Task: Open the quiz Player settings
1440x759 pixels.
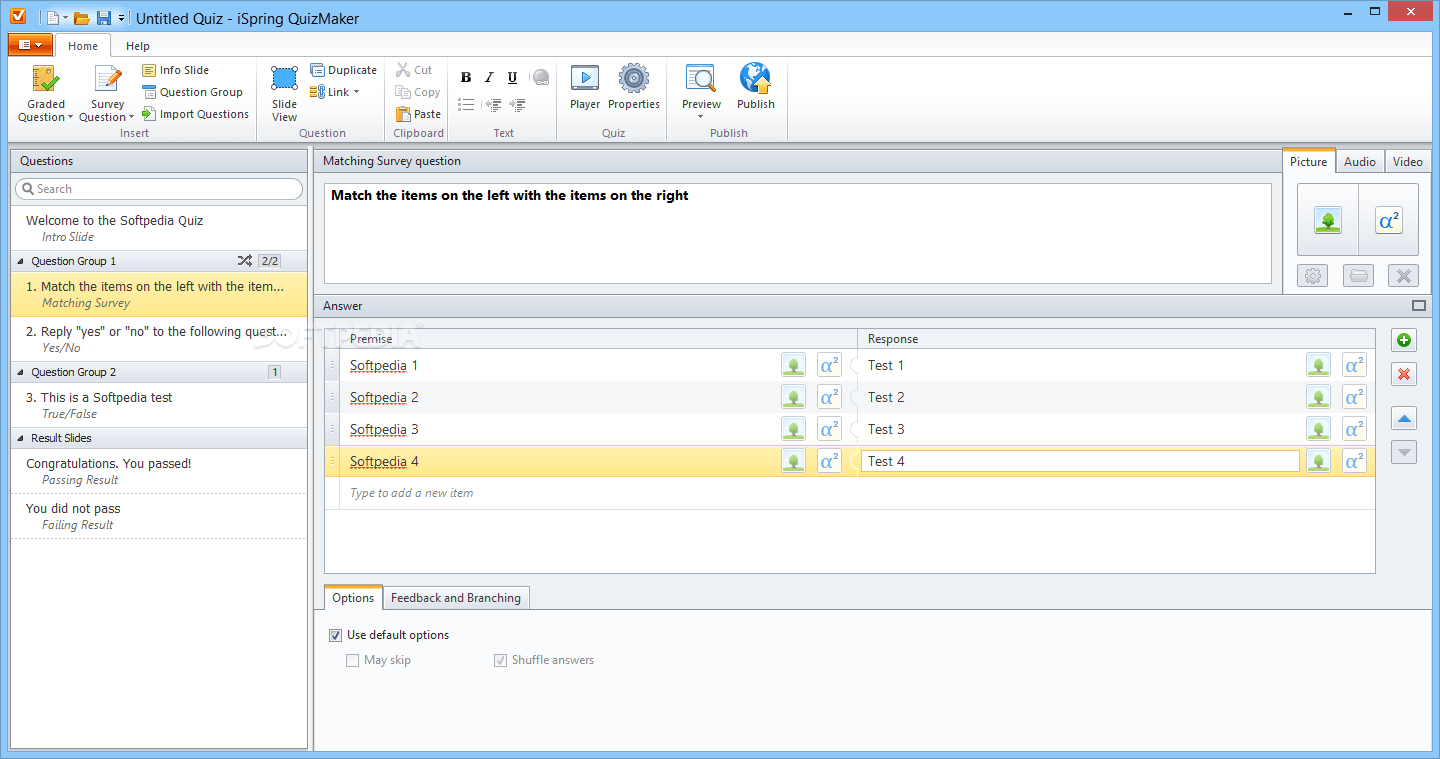Action: (x=585, y=87)
